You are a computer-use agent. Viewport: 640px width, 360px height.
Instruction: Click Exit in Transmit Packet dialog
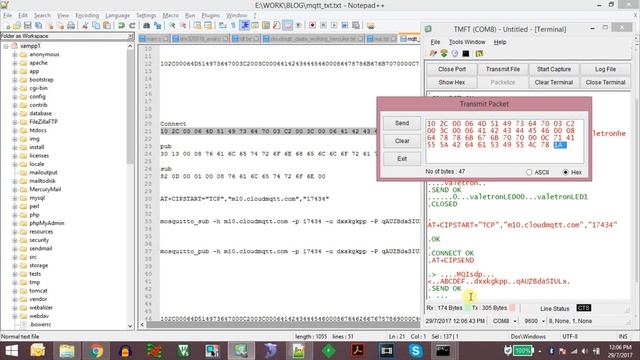click(x=402, y=159)
